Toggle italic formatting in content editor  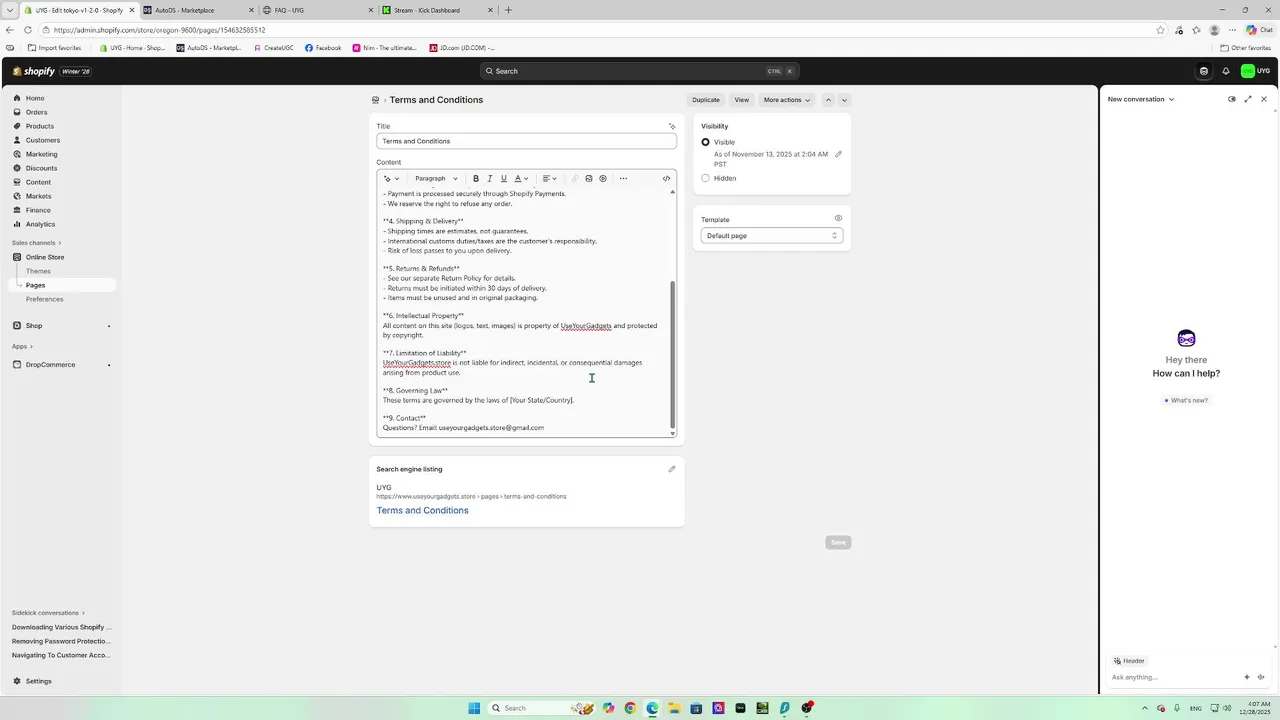coord(490,179)
